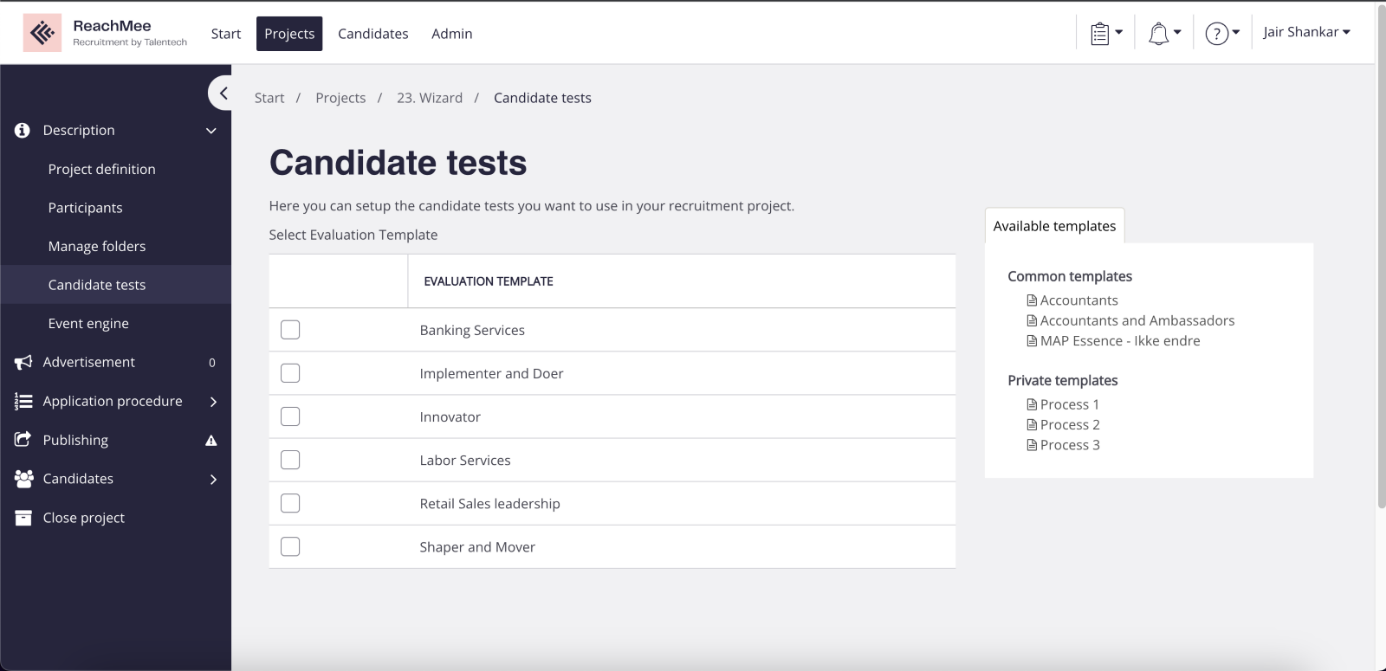Open Event engine in the sidebar
The image size is (1386, 671).
[x=88, y=324]
